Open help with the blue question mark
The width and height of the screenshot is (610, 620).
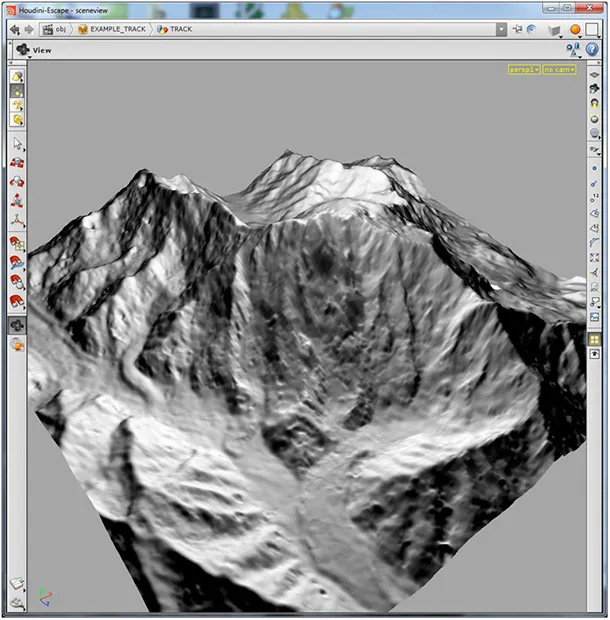pyautogui.click(x=592, y=49)
